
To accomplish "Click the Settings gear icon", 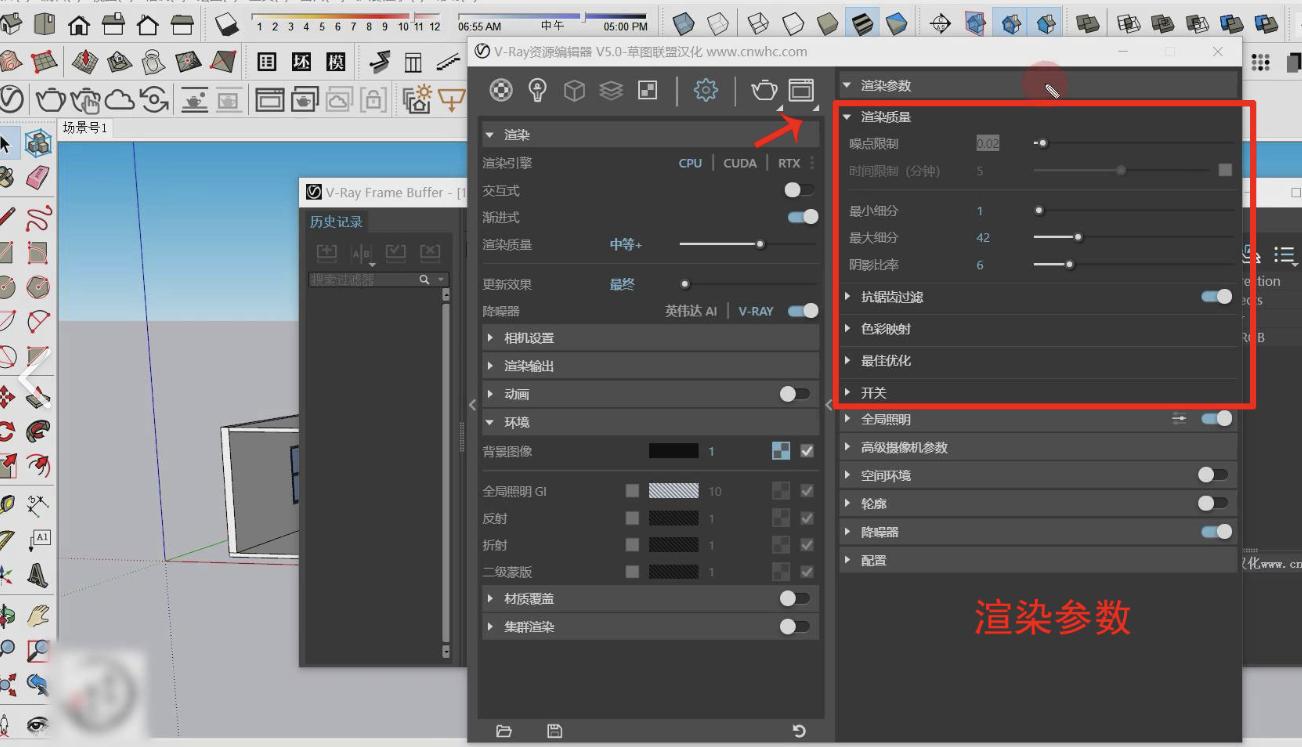I will [x=705, y=91].
